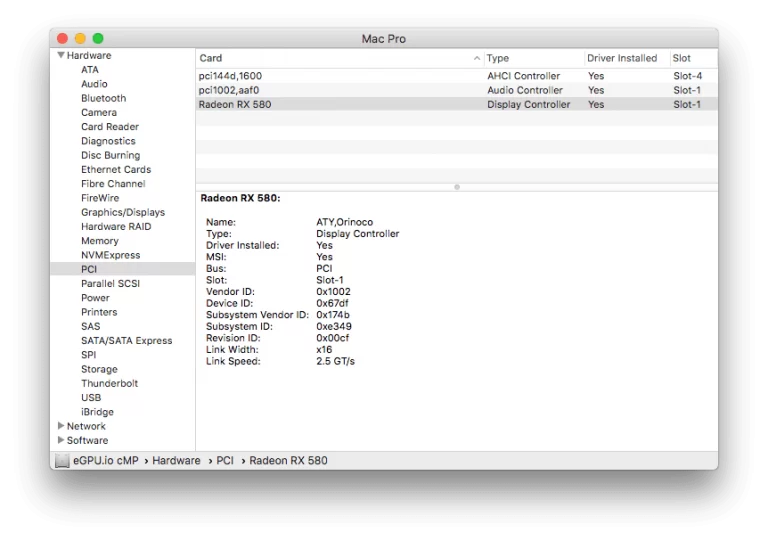The width and height of the screenshot is (768, 541).
Task: Open the Thunderbolt hardware section
Action: [110, 383]
